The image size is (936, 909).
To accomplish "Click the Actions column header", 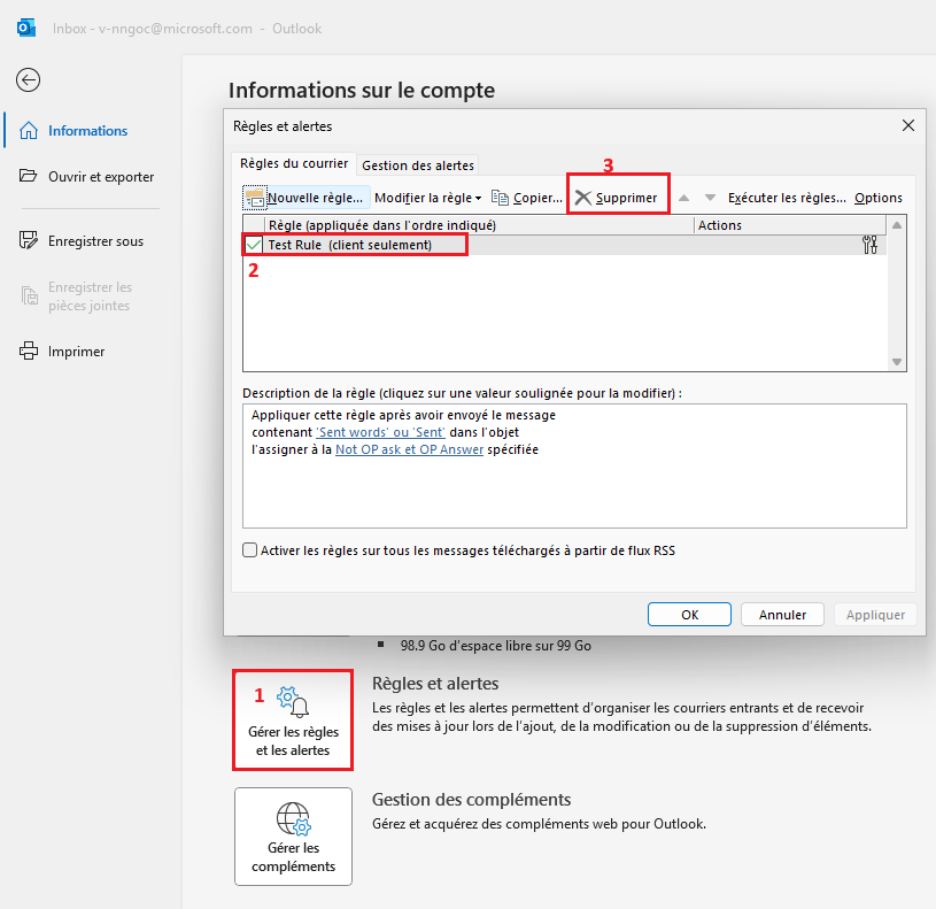I will coord(790,225).
